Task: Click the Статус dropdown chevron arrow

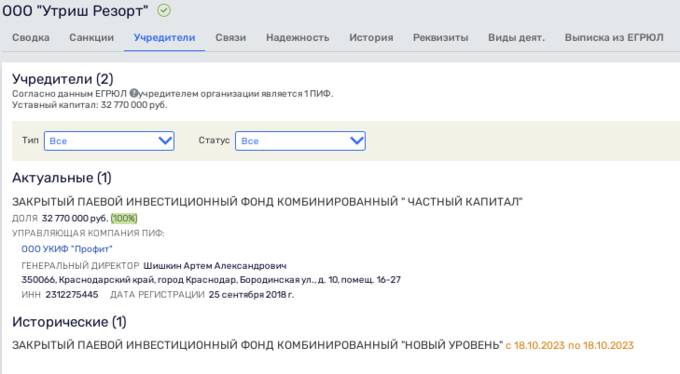Action: click(356, 141)
